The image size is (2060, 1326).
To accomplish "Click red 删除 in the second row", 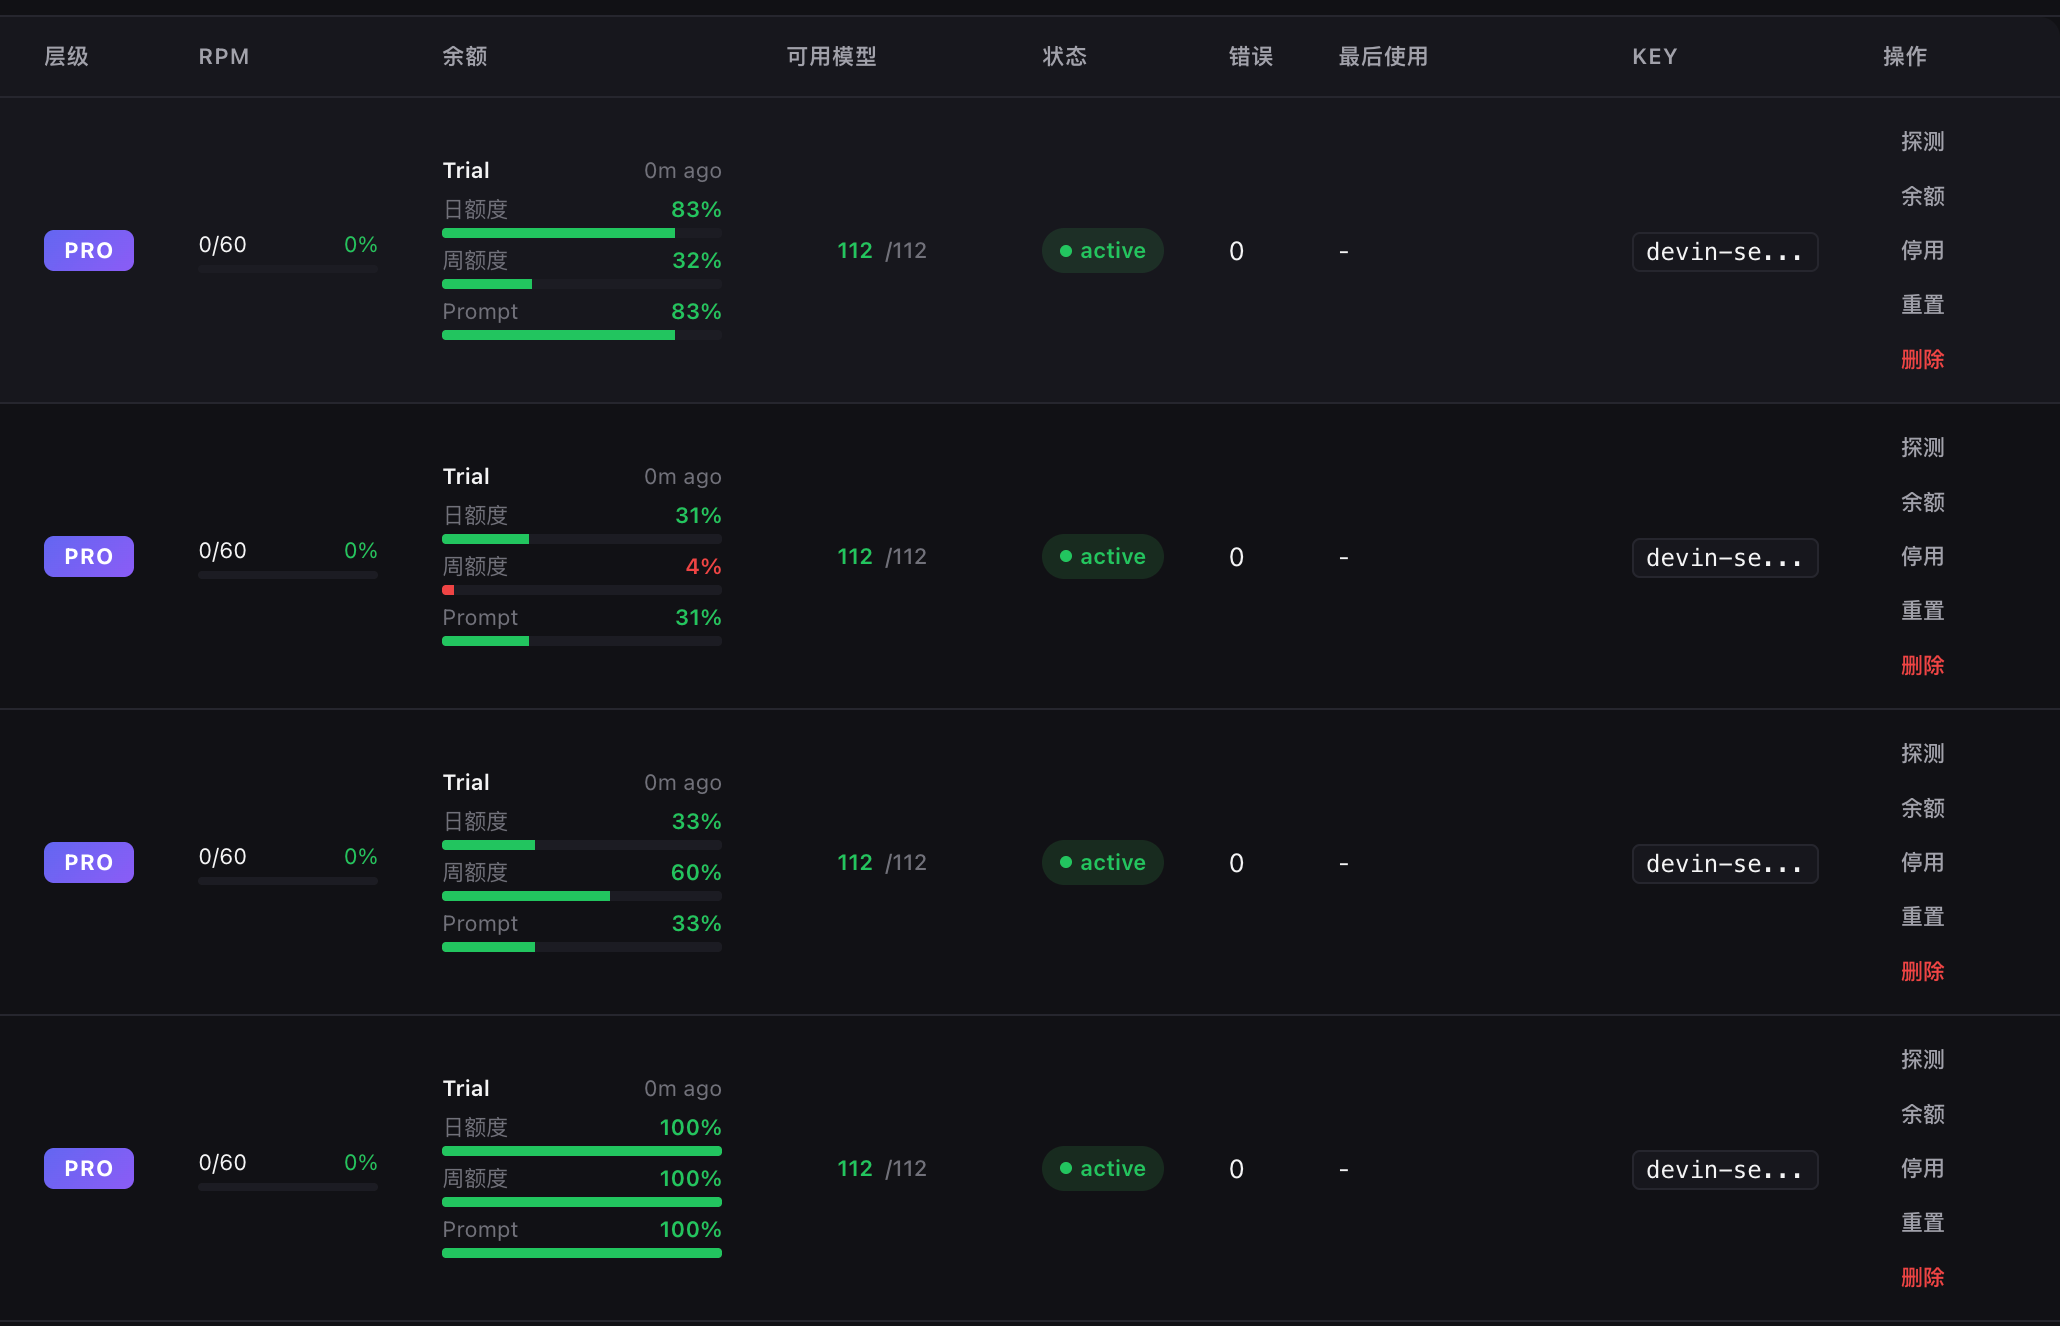I will point(1922,665).
